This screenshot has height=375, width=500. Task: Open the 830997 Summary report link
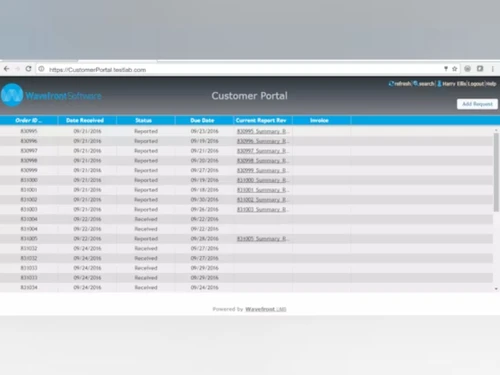point(263,151)
